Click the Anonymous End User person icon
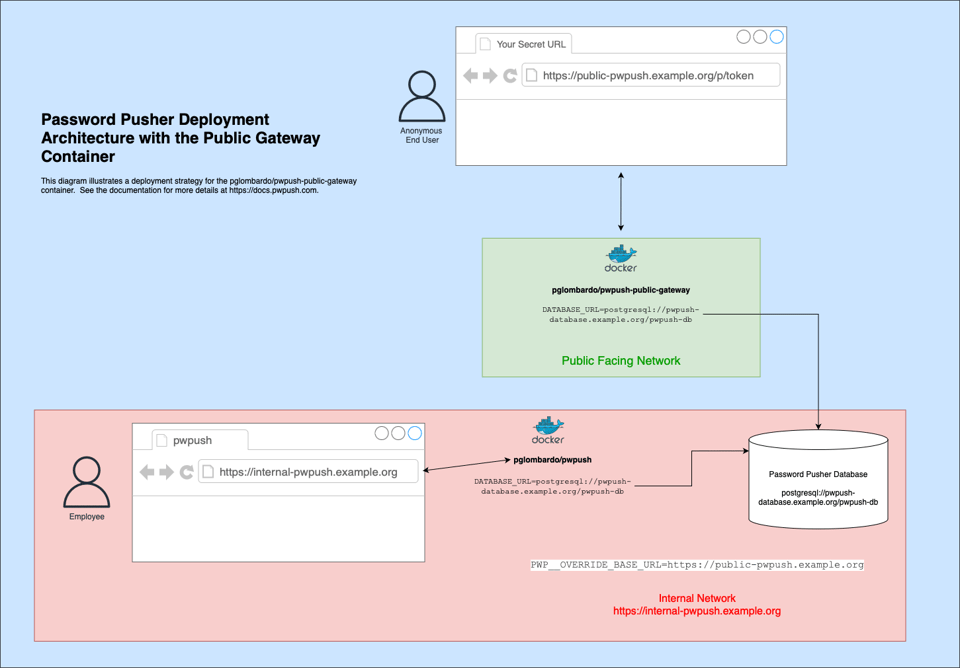The image size is (960, 668). click(x=421, y=97)
